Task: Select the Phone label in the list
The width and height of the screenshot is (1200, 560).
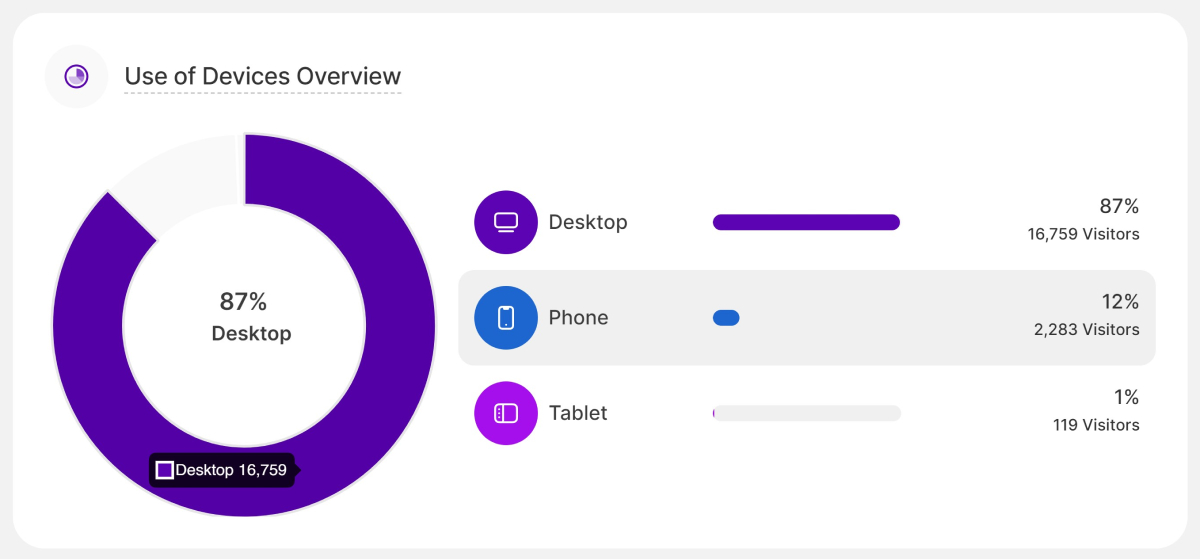Action: tap(578, 318)
